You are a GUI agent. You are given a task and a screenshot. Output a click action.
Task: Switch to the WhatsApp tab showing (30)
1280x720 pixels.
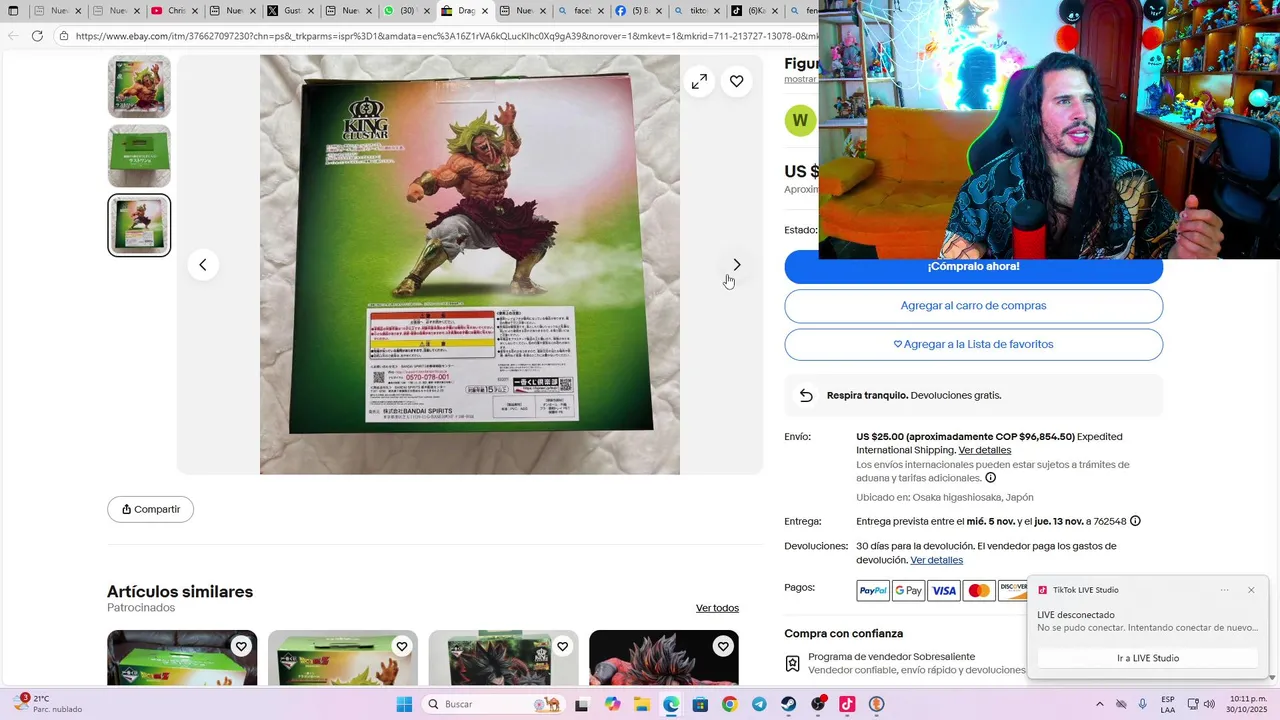[407, 11]
